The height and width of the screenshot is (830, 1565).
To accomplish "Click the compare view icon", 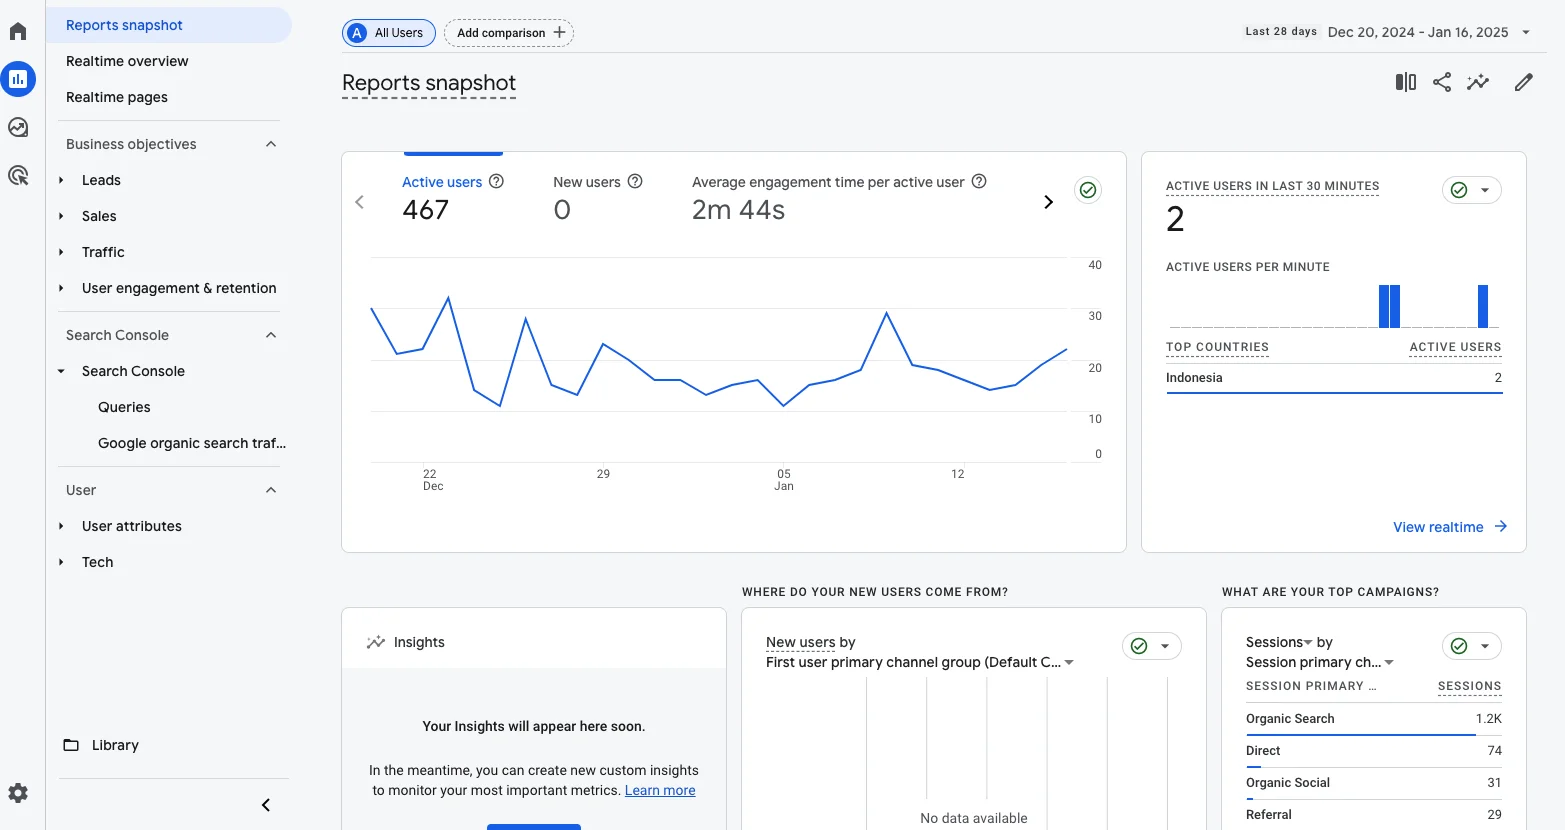I will 1405,82.
